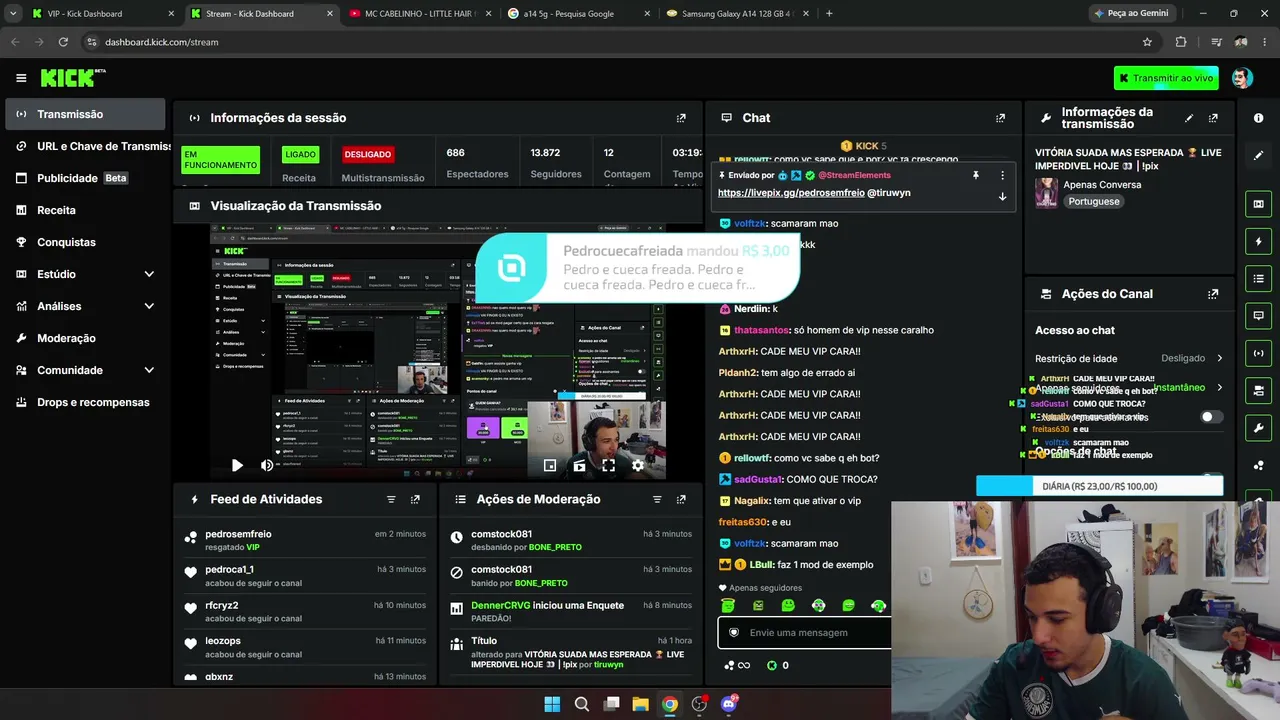Select Transmissão in the sidebar

click(x=84, y=114)
